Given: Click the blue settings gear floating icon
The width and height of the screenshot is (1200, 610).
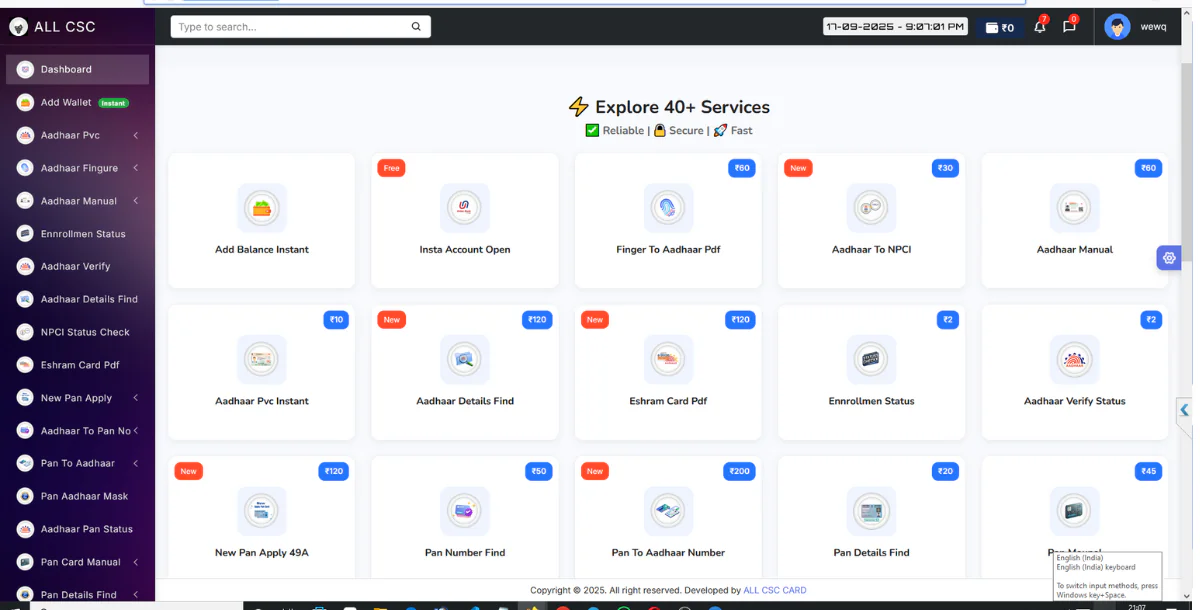Looking at the screenshot, I should click(x=1168, y=258).
